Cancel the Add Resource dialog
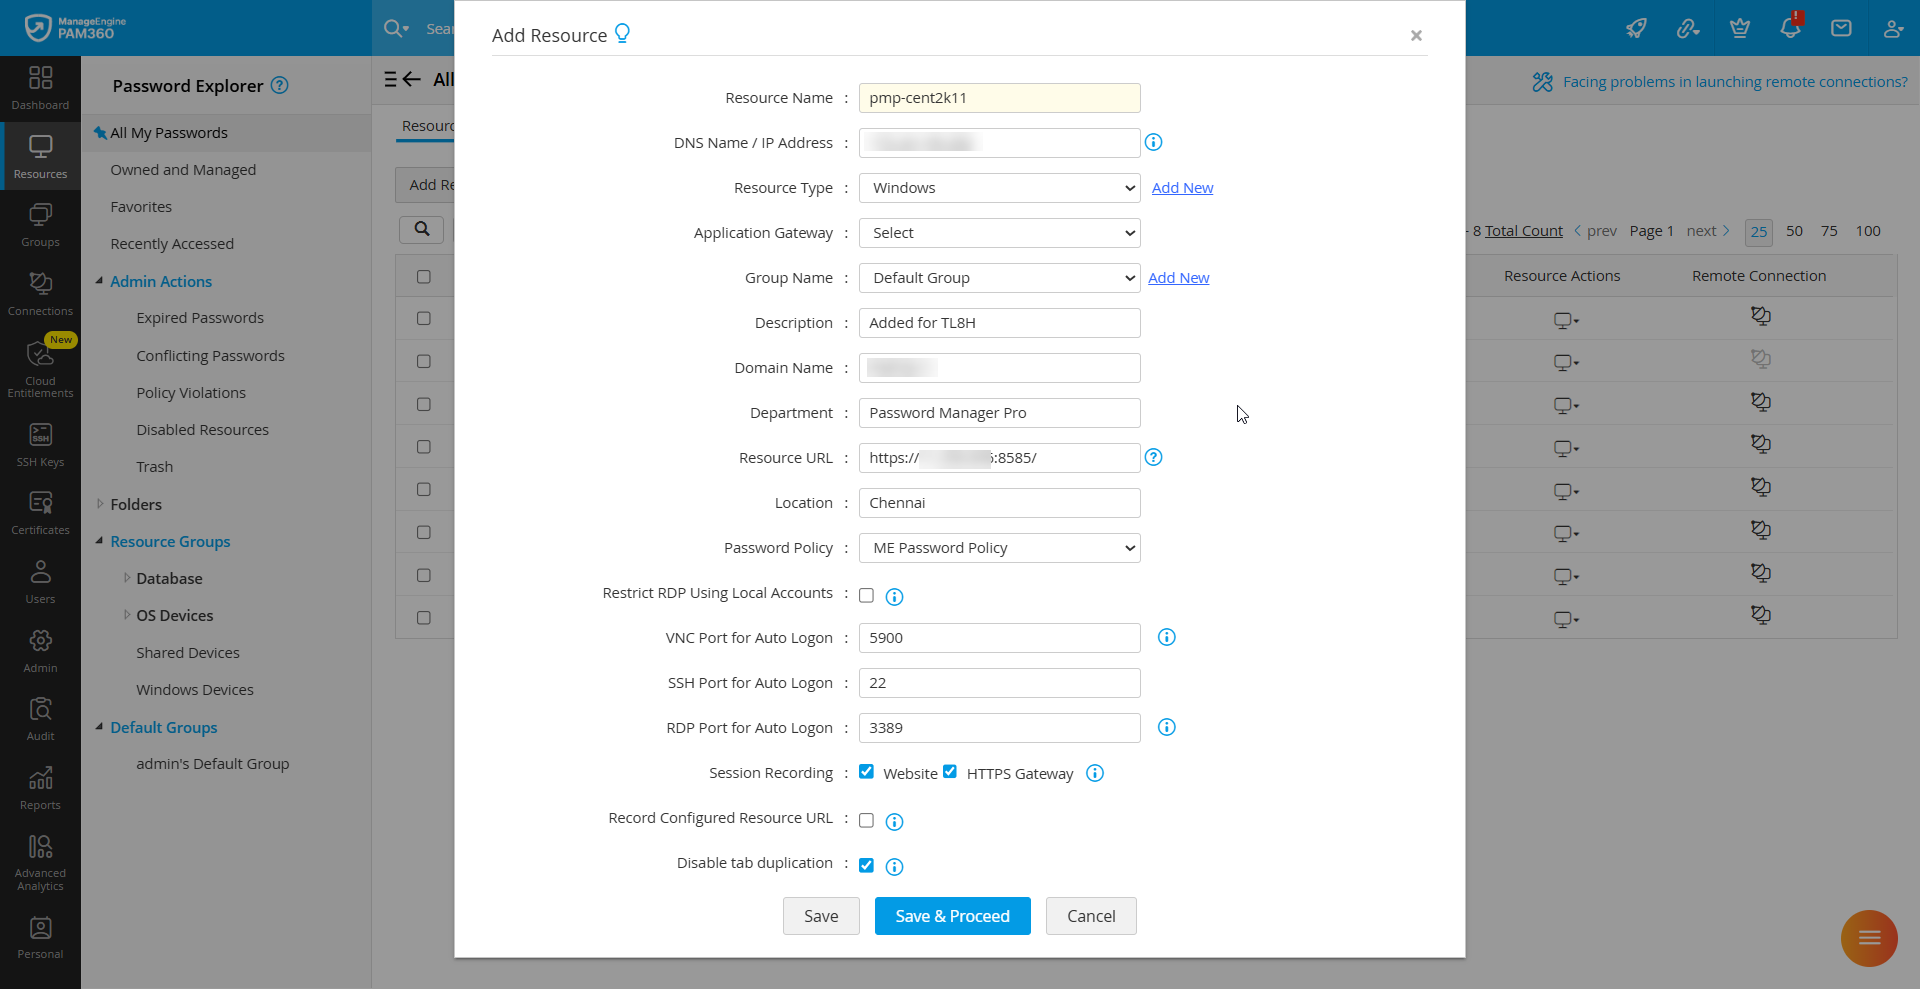 [x=1090, y=916]
